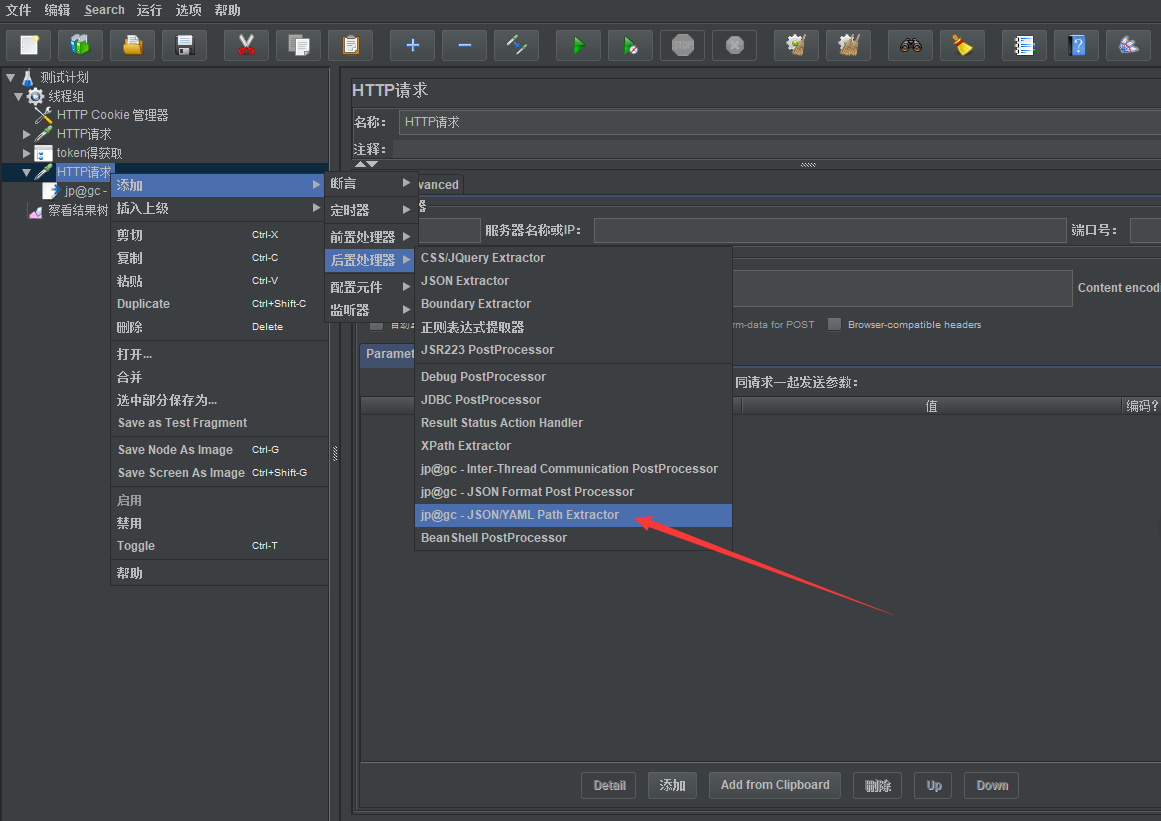Viewport: 1161px width, 821px height.
Task: Click the Add from Clipboard button
Action: pos(775,785)
